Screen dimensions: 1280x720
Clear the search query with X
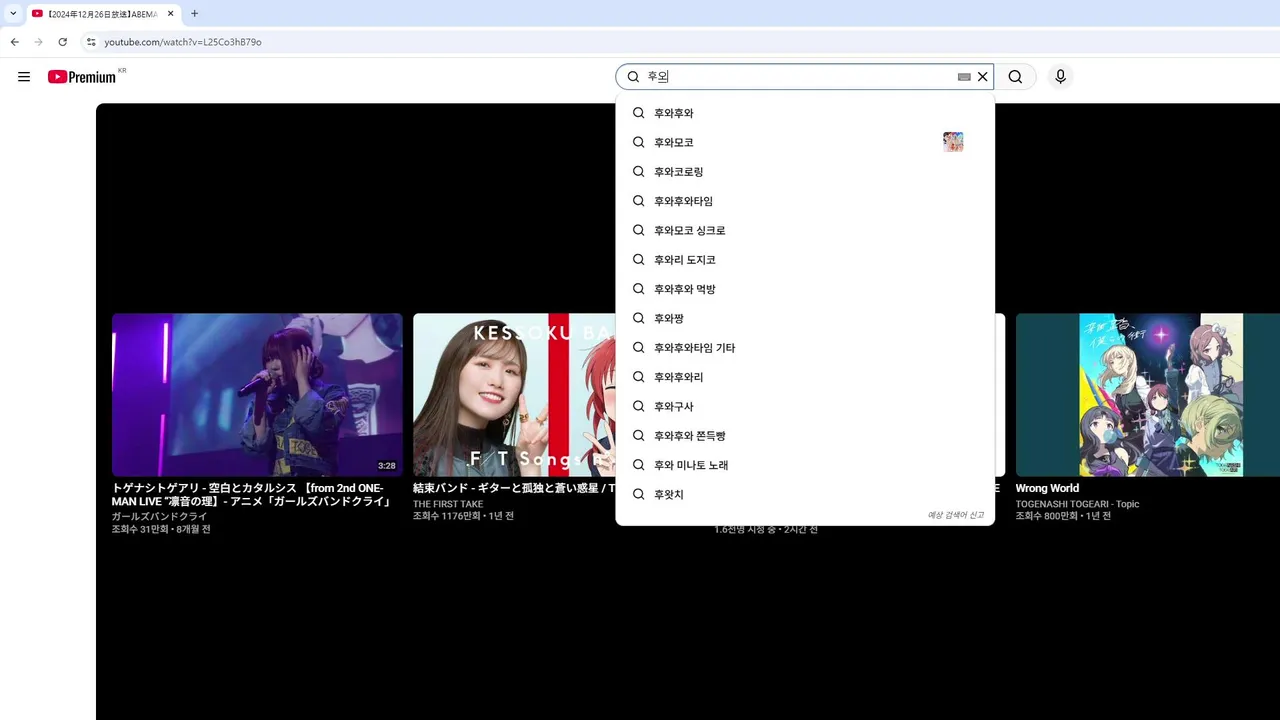point(983,77)
